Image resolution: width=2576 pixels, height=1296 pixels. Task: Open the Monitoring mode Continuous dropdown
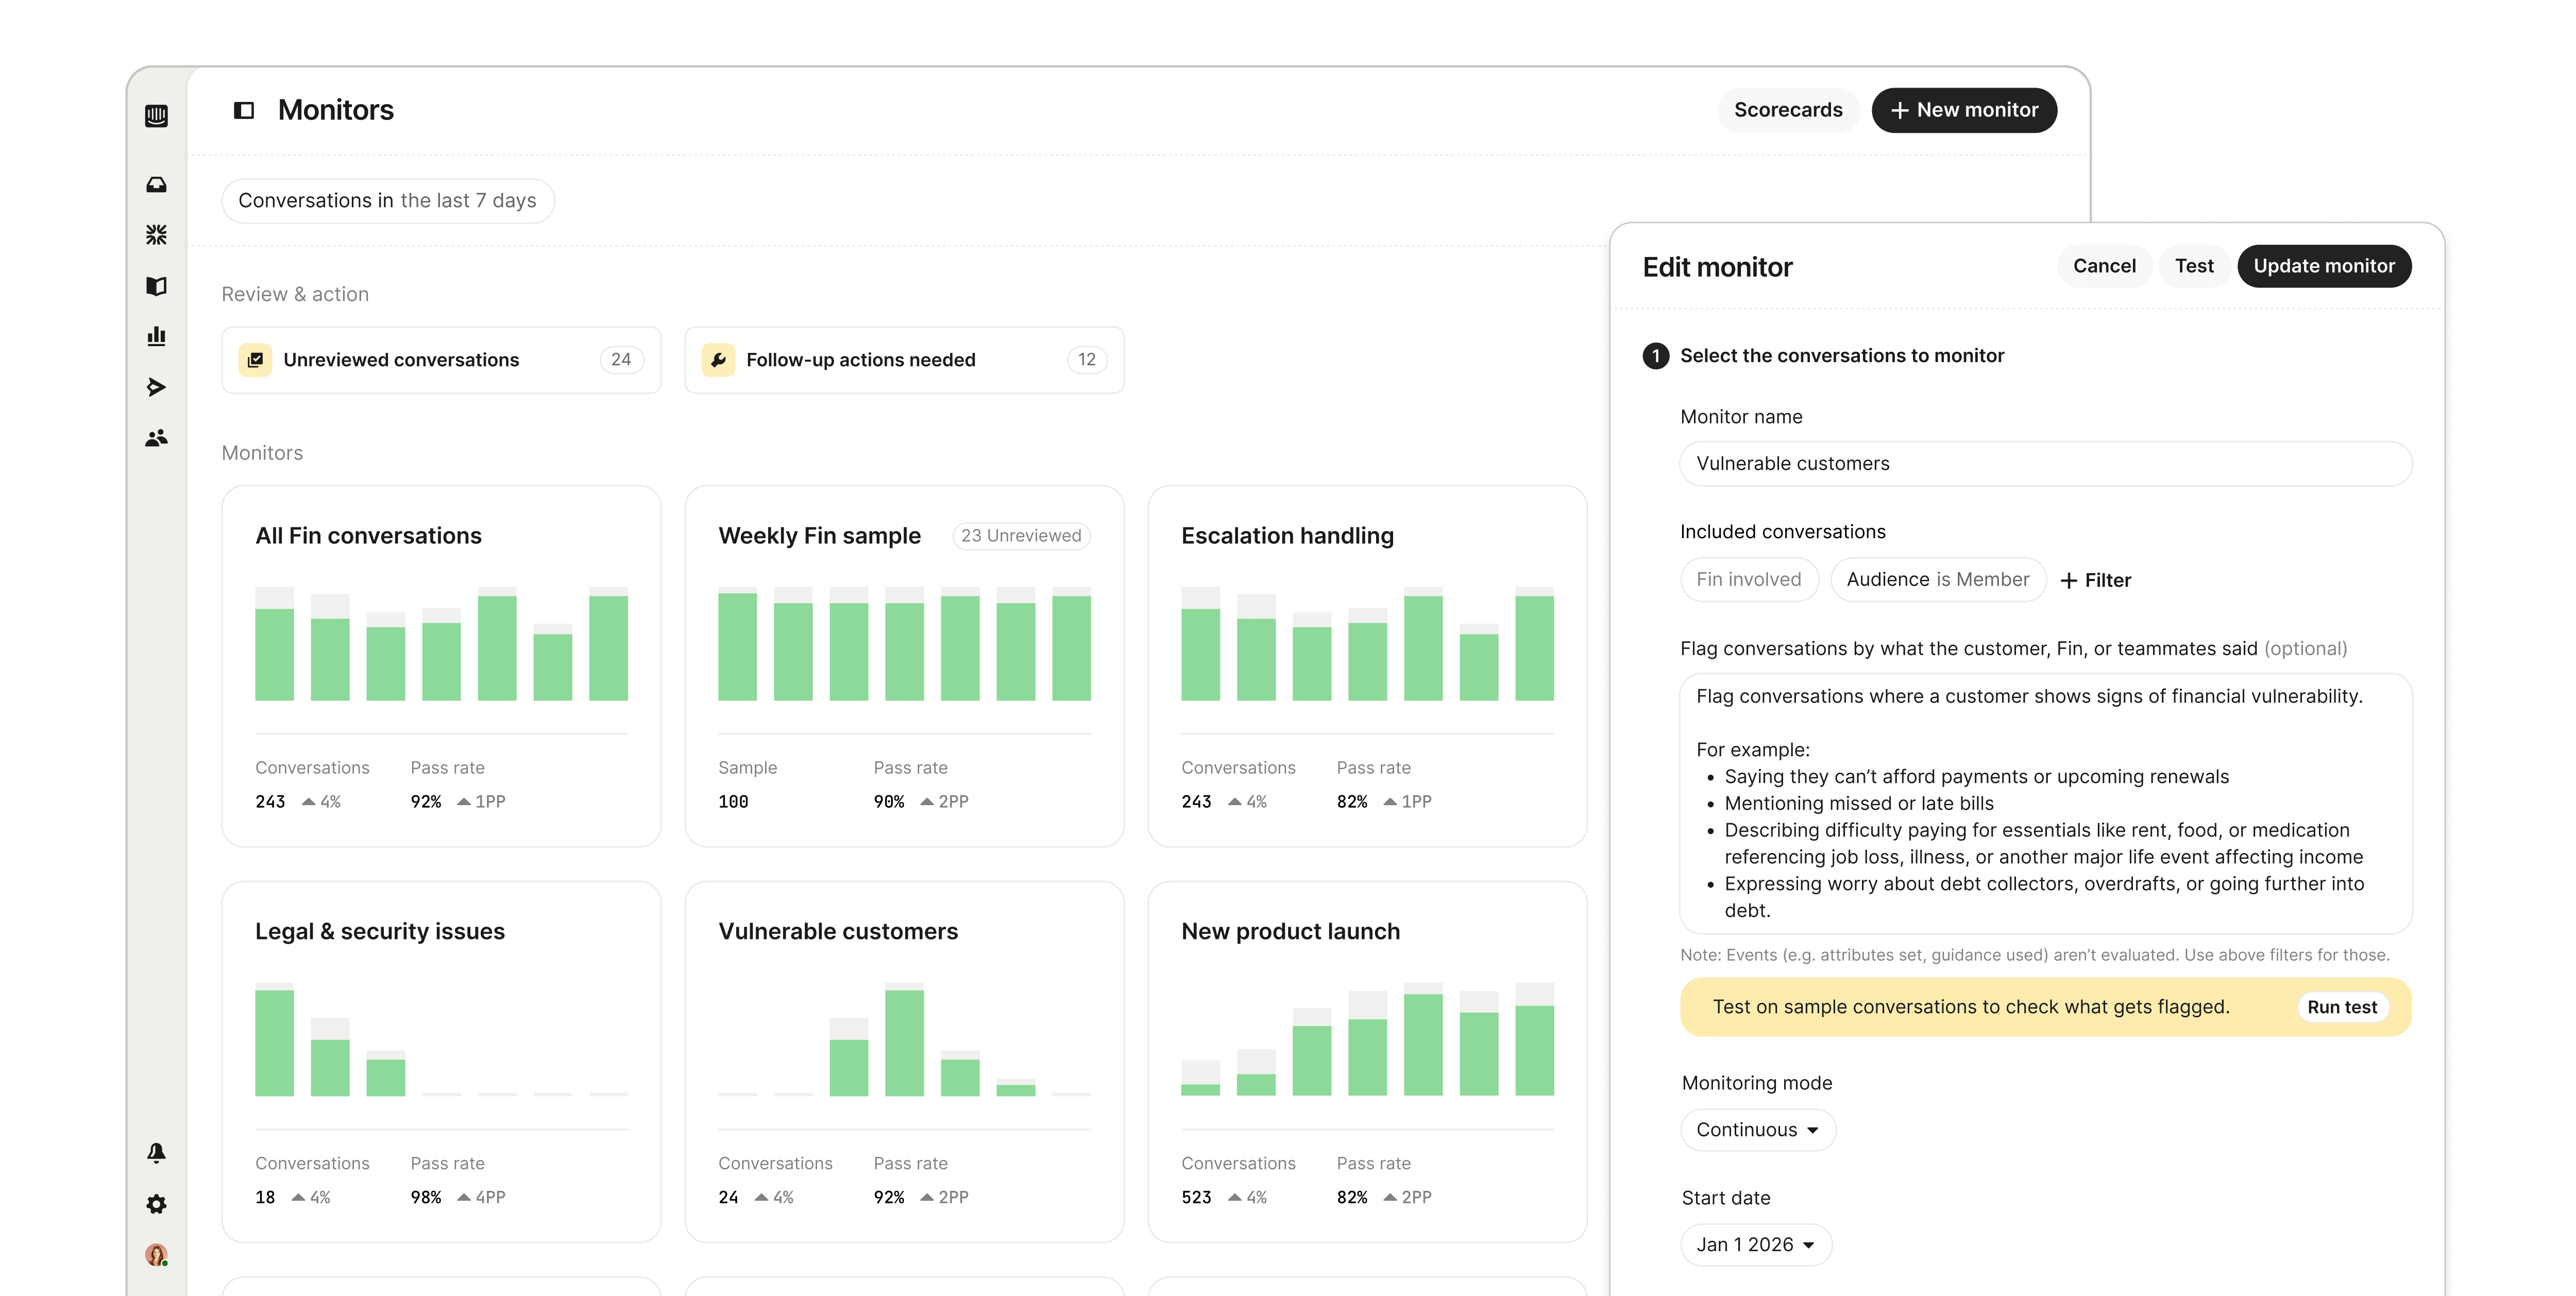[x=1757, y=1129]
